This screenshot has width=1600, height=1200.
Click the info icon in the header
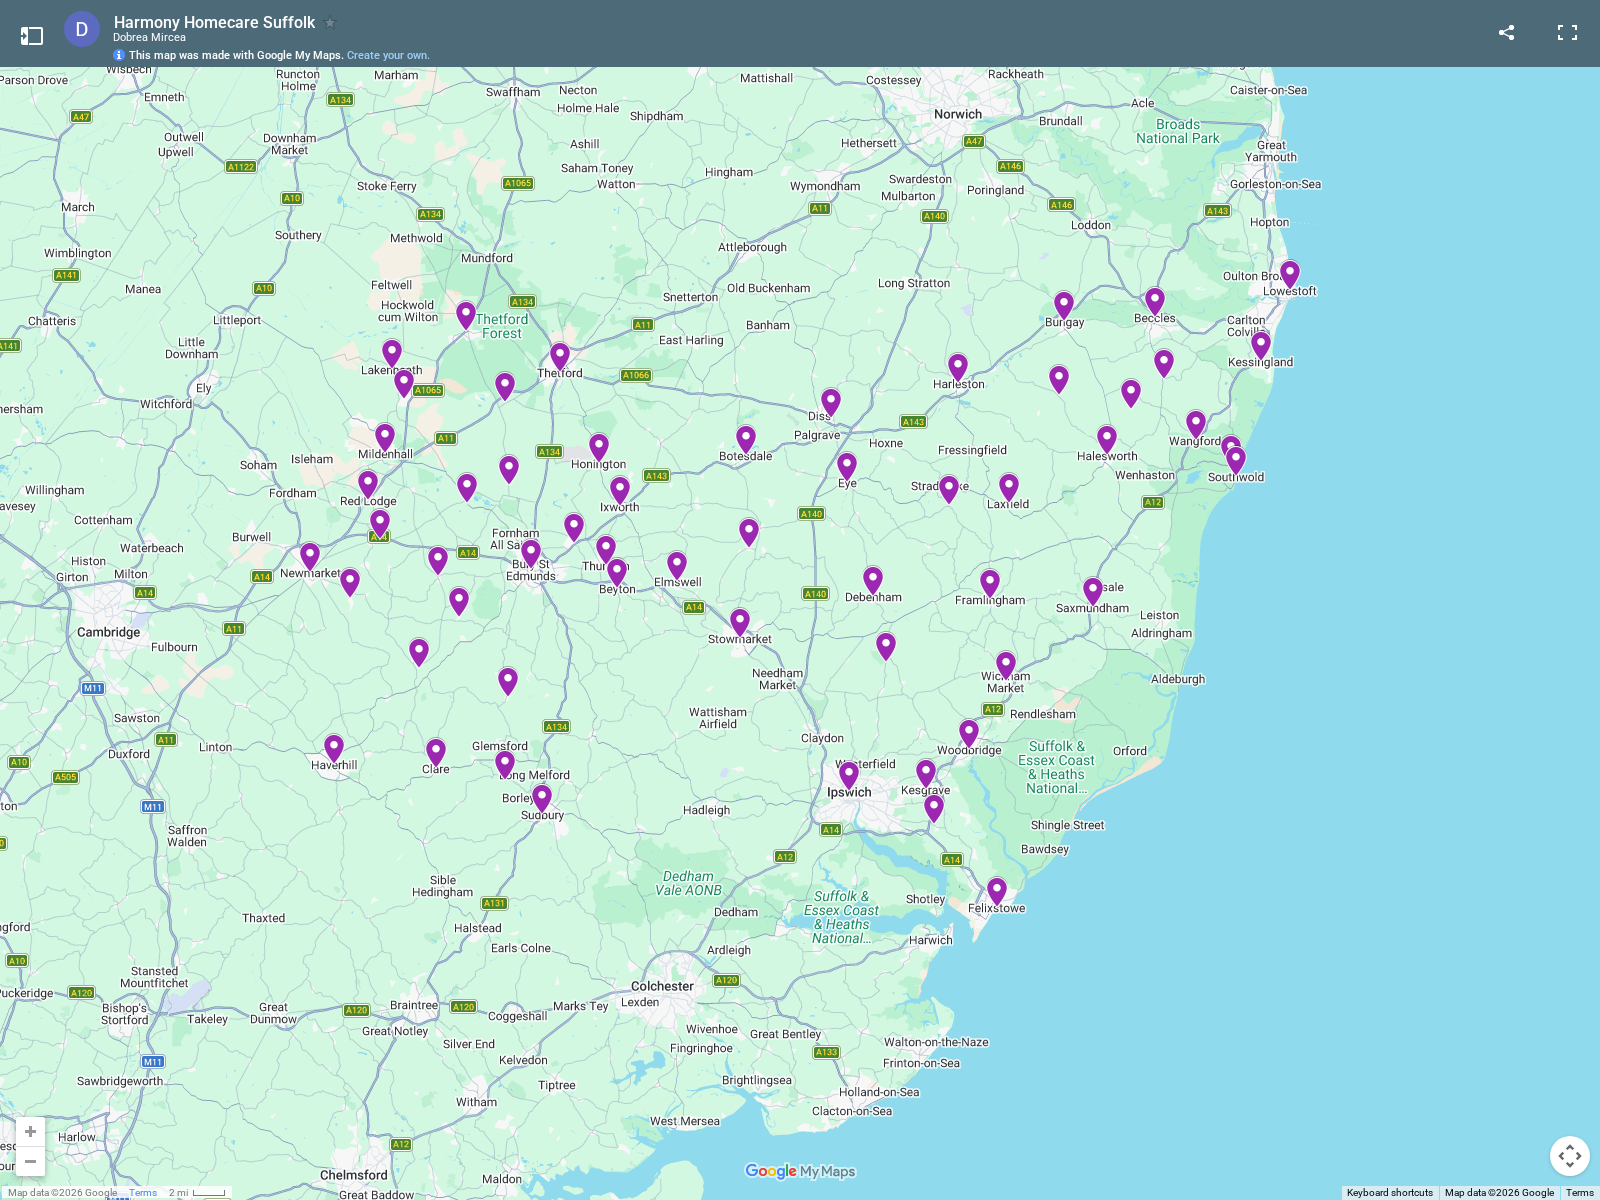pyautogui.click(x=119, y=56)
